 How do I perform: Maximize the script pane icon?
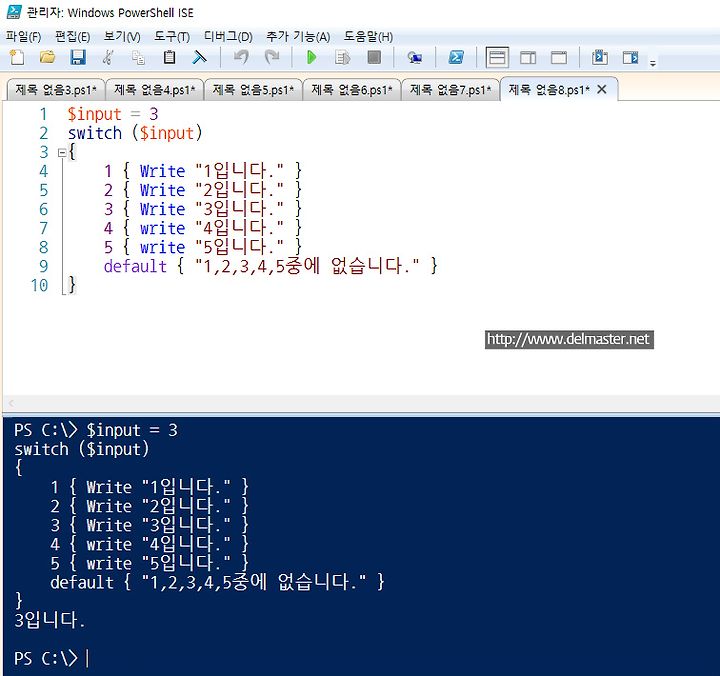point(559,58)
